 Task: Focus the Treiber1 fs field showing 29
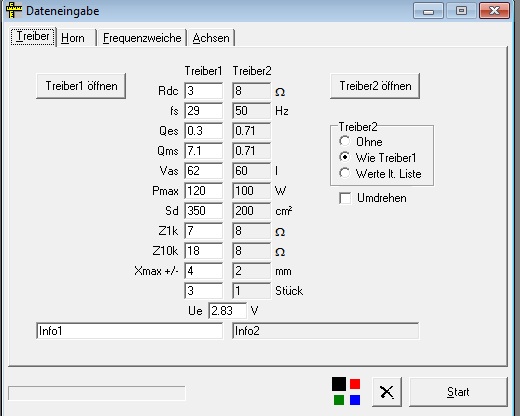[x=203, y=111]
